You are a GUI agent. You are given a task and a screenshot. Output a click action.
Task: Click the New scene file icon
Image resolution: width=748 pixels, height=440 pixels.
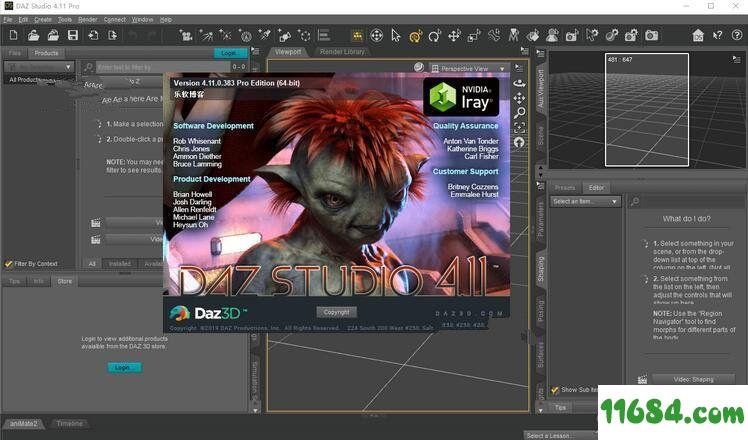(13, 35)
